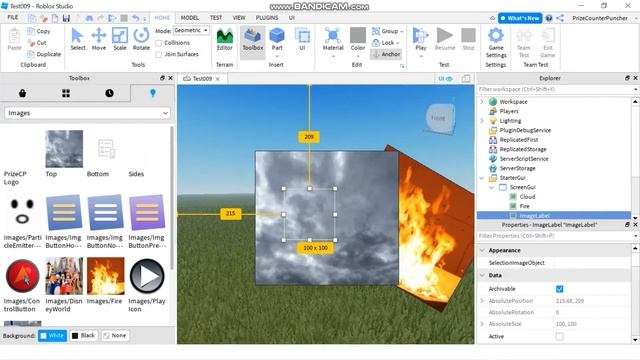Select Players in Explorer
Image resolution: width=640 pixels, height=360 pixels.
509,111
